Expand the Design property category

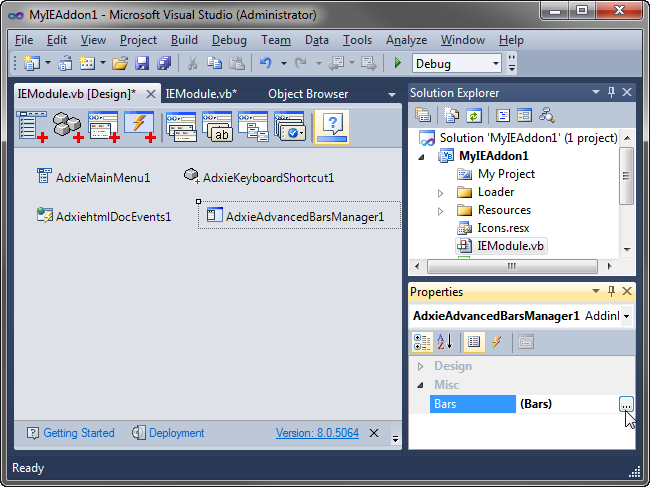[420, 366]
